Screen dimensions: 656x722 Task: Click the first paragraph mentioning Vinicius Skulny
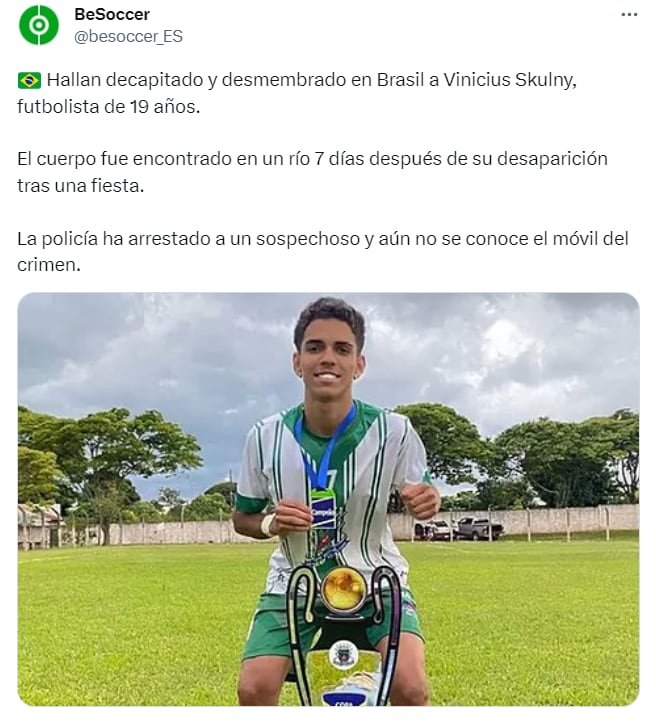297,93
